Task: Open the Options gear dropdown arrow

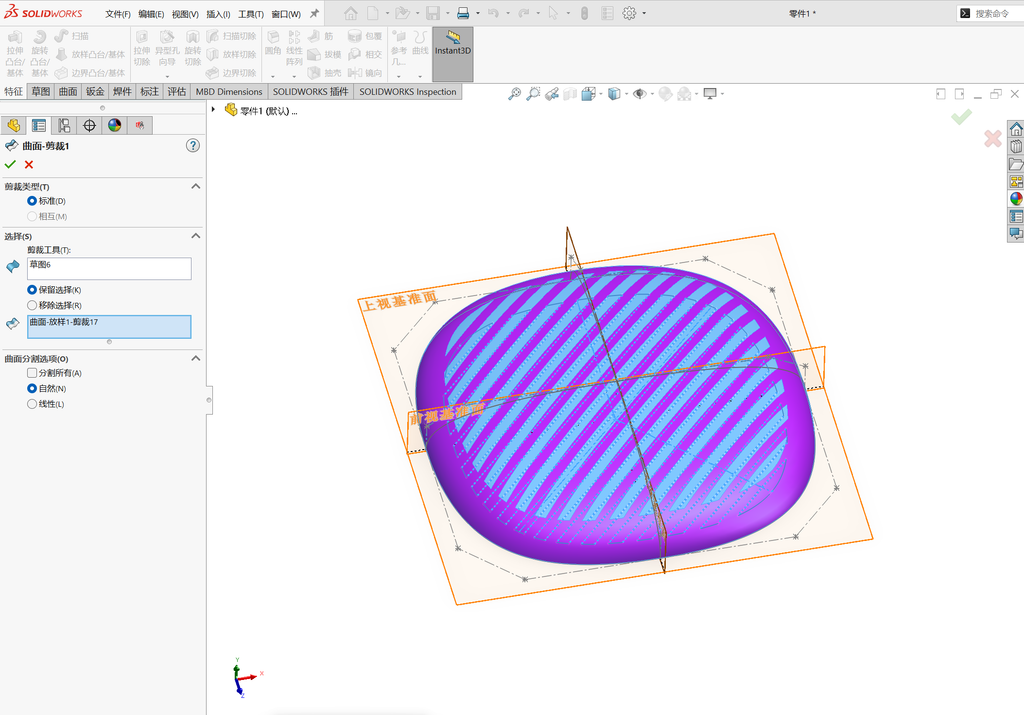Action: pyautogui.click(x=644, y=13)
